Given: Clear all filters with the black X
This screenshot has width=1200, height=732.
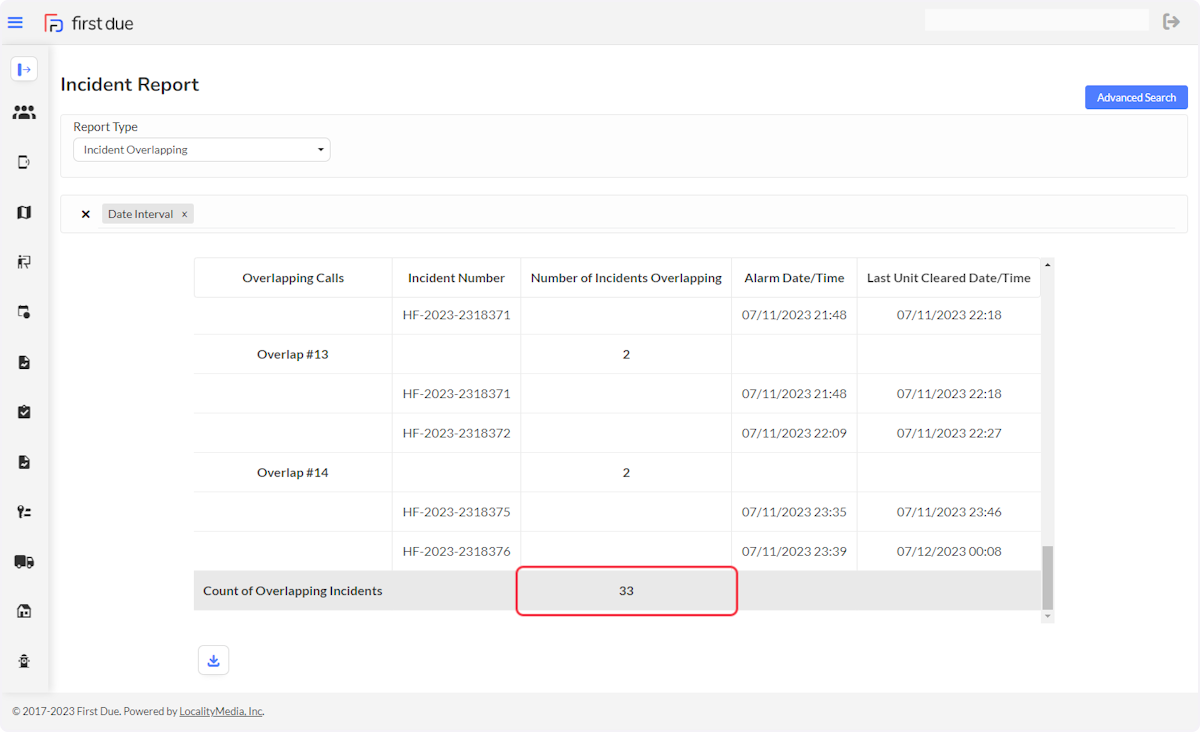Looking at the screenshot, I should (85, 214).
